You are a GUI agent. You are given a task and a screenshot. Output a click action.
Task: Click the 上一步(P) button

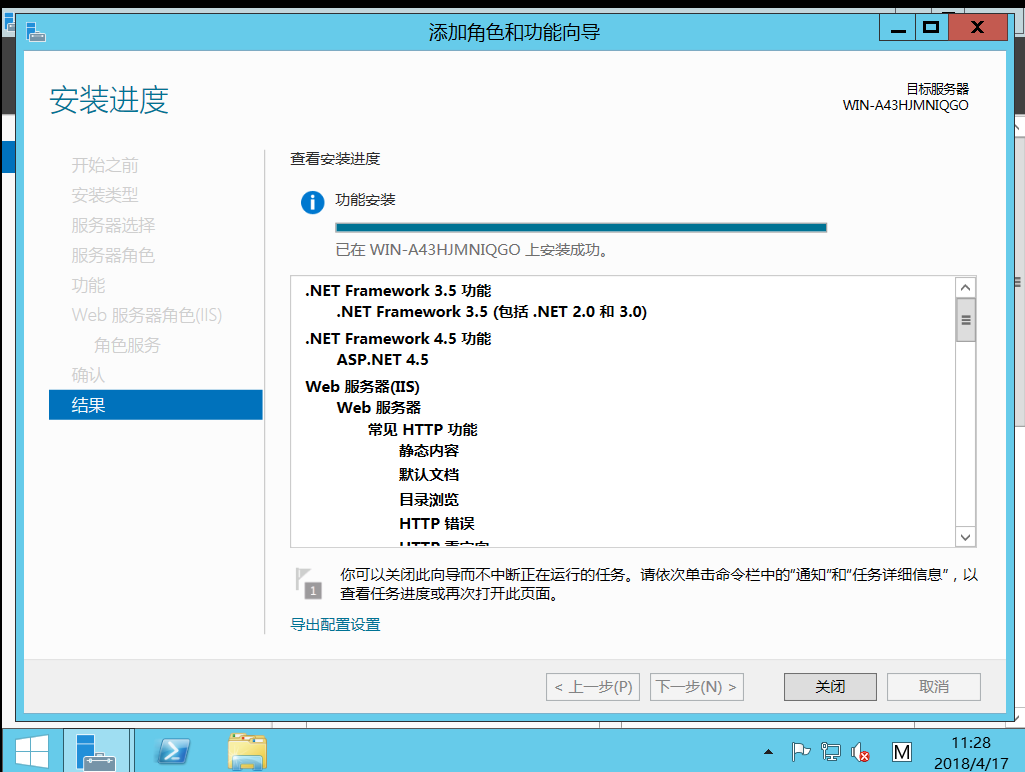pos(593,687)
